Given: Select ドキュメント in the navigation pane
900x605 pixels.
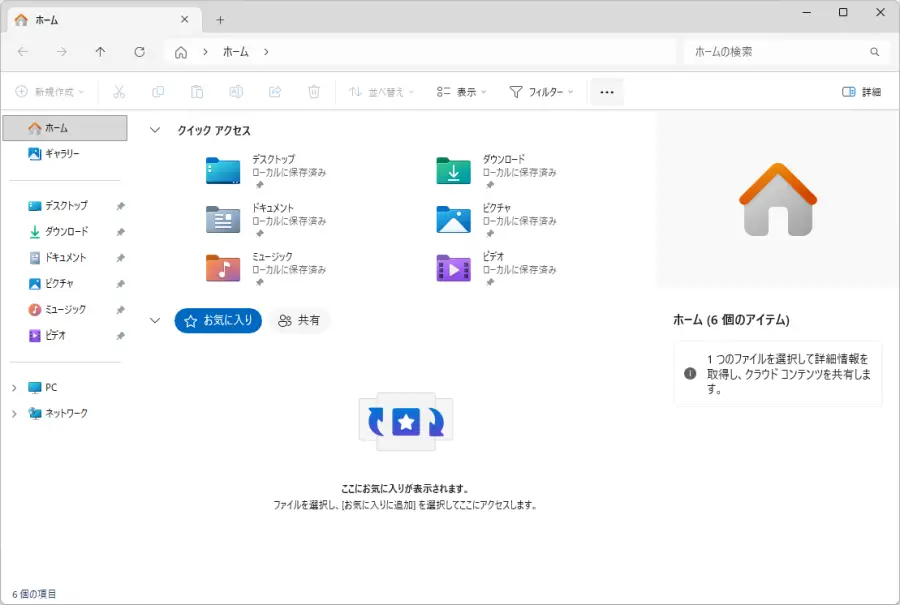Looking at the screenshot, I should (65, 258).
